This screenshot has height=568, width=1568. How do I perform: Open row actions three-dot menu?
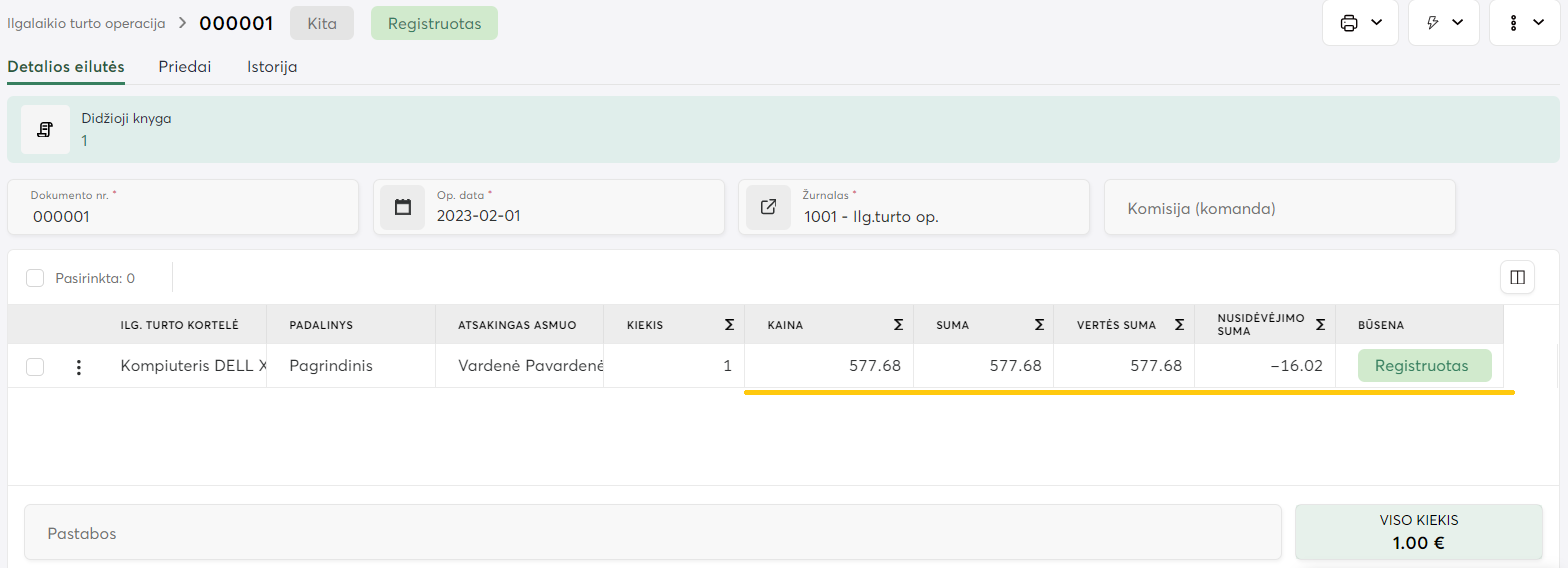(x=79, y=367)
